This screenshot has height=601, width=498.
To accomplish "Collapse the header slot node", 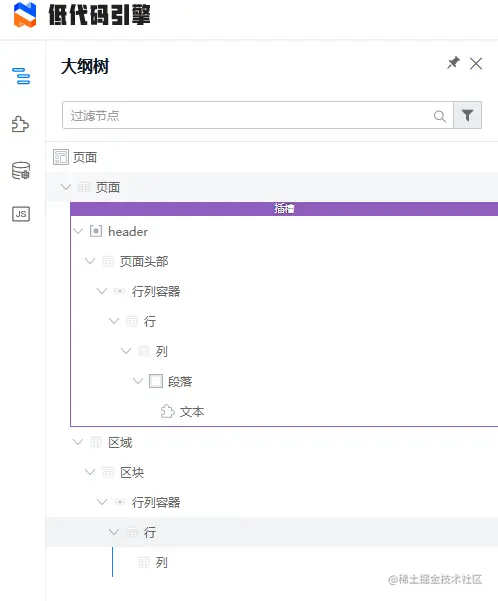I will tap(78, 231).
